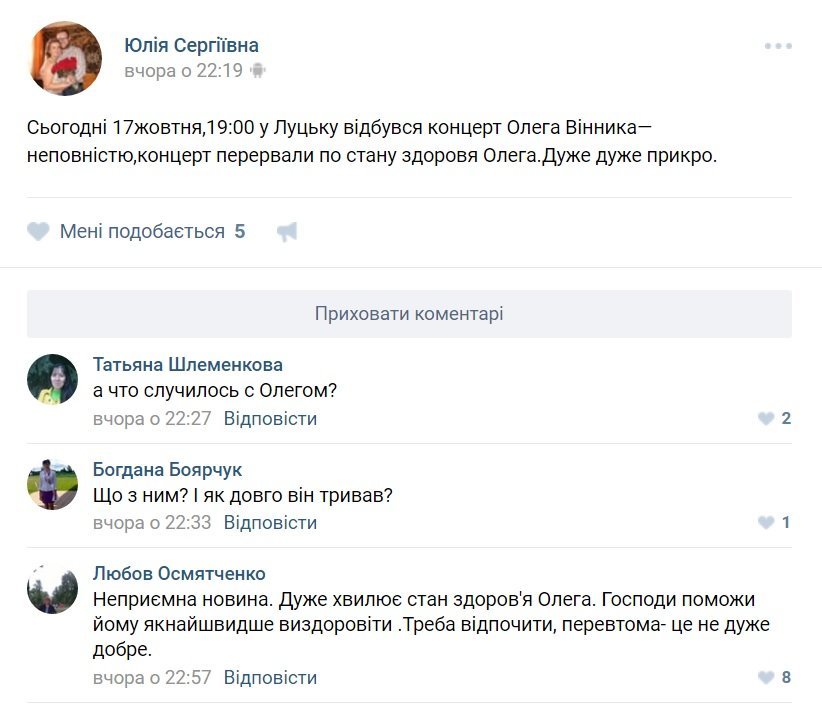Visit Богдана Боярчук's profile name link

pyautogui.click(x=167, y=469)
